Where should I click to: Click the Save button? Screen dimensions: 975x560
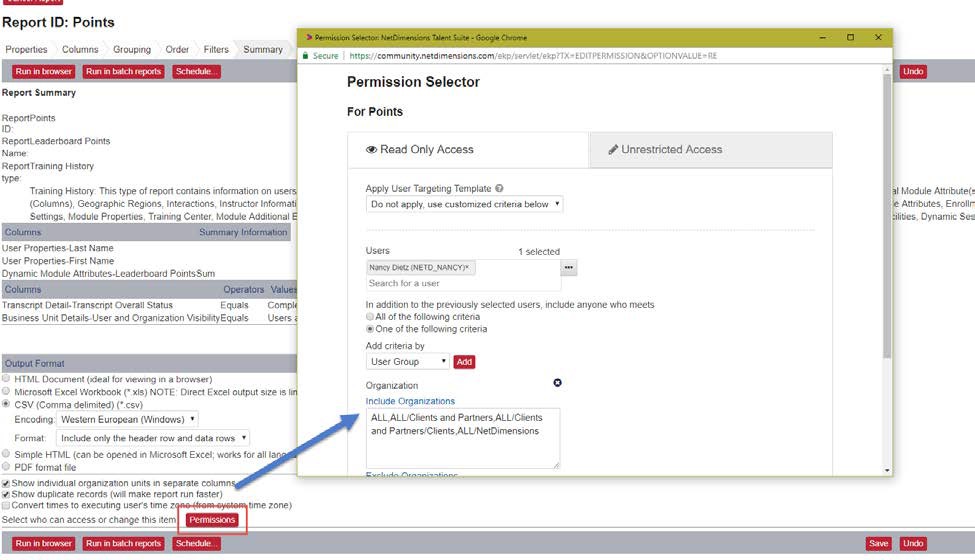(878, 543)
